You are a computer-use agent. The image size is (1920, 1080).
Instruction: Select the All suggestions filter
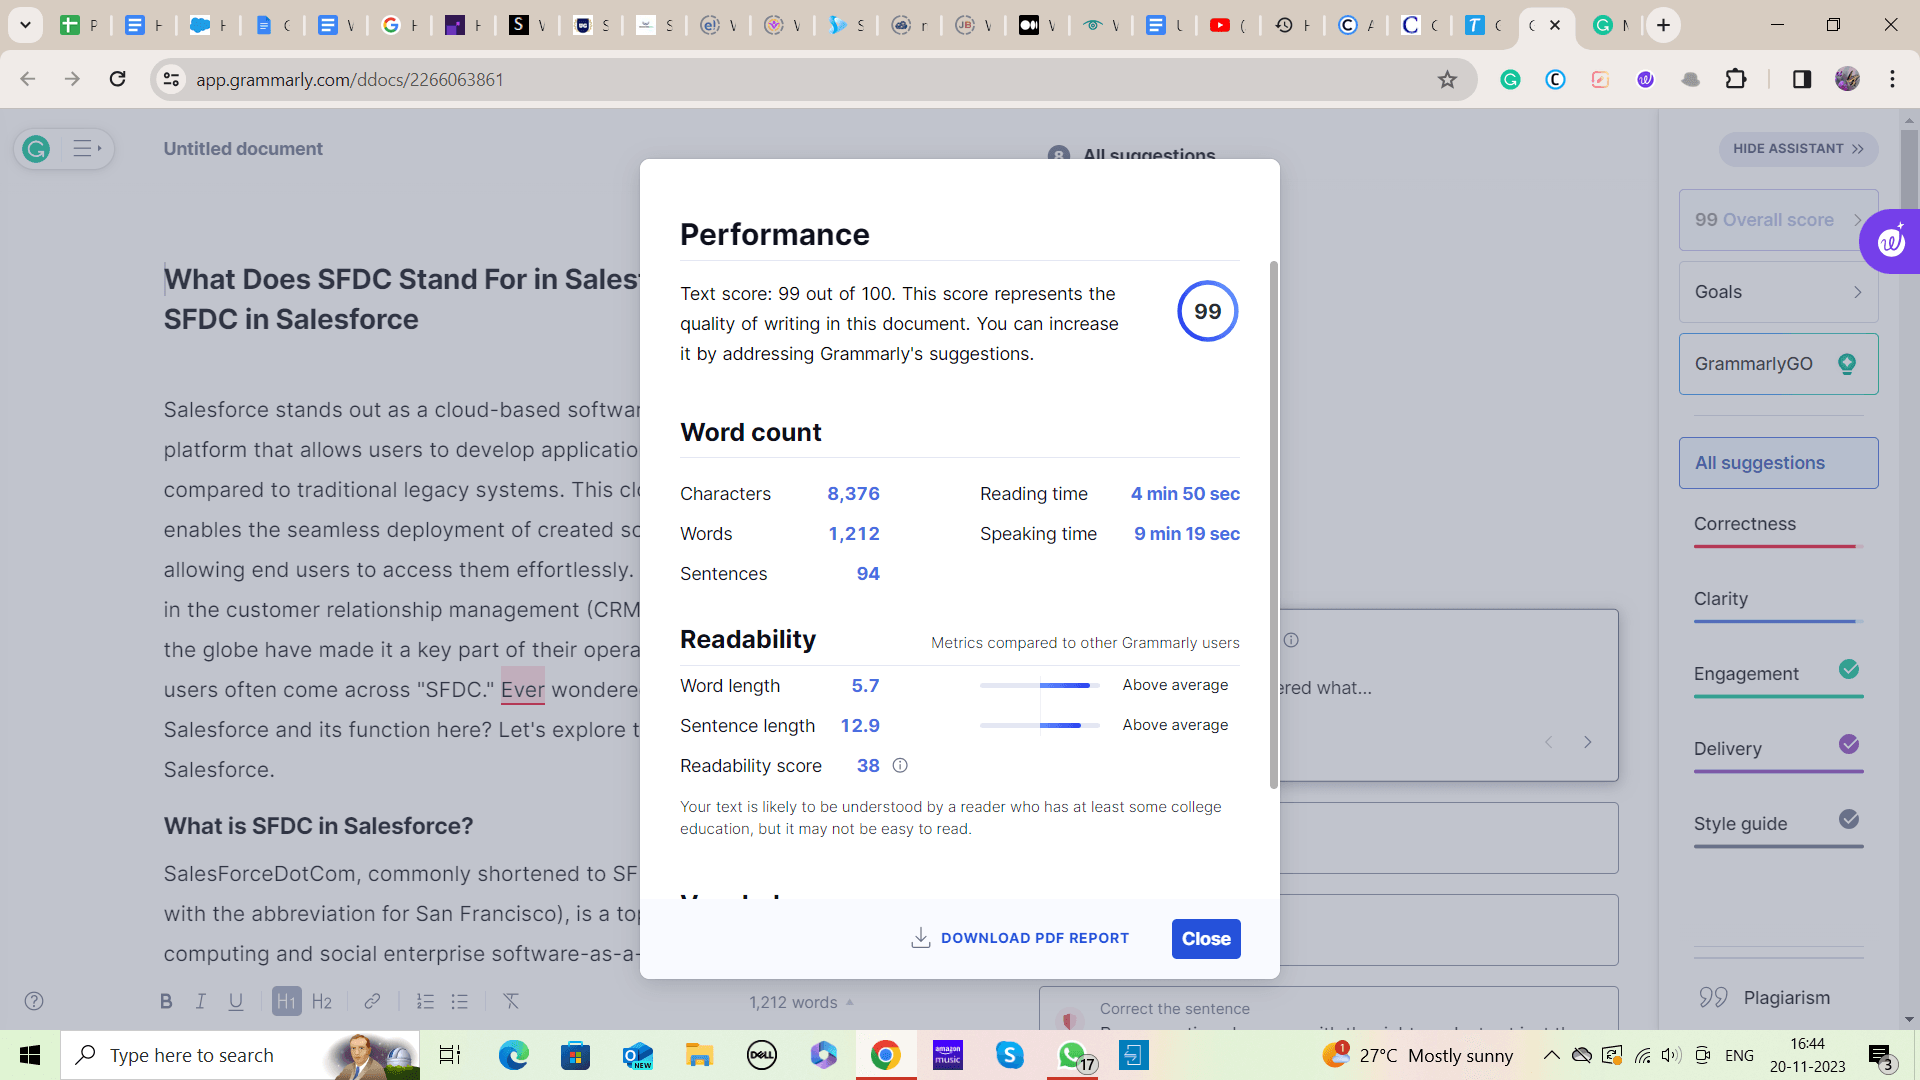pyautogui.click(x=1778, y=463)
